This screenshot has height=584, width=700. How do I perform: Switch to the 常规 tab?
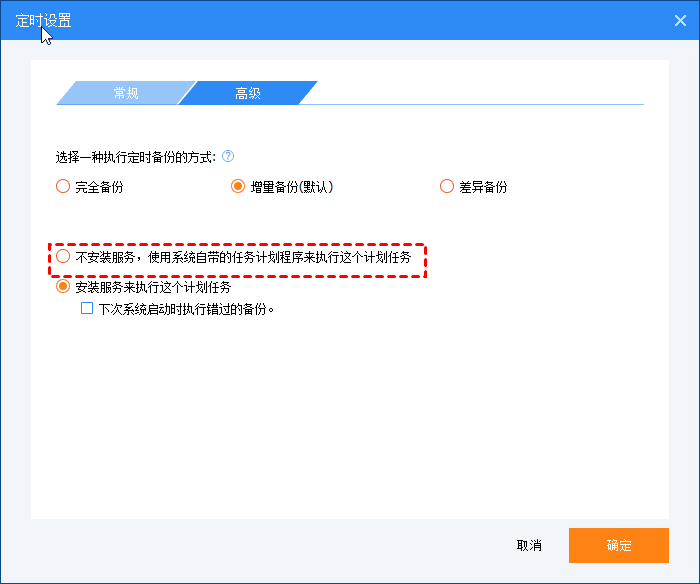point(125,93)
